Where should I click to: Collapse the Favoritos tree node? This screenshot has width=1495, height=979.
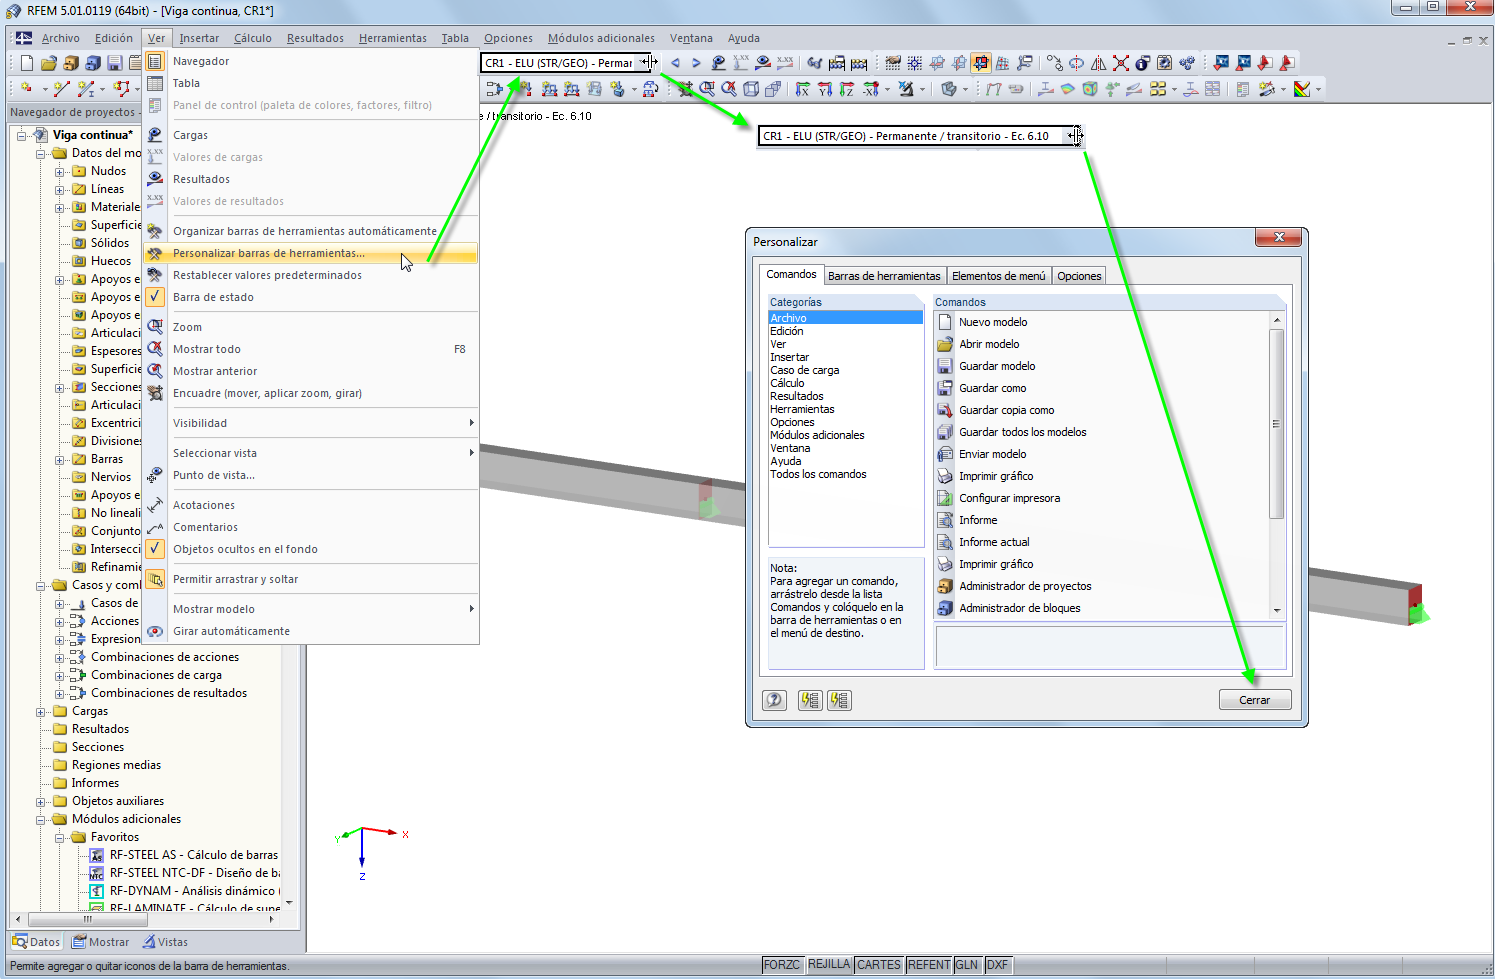60,837
